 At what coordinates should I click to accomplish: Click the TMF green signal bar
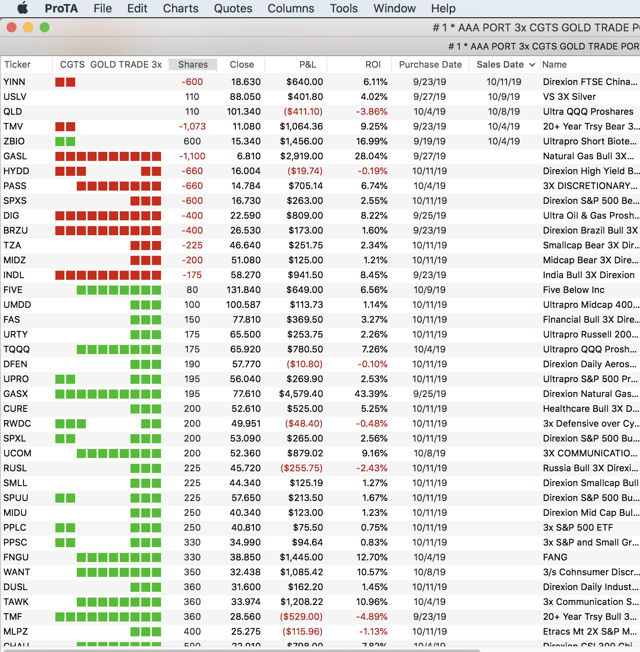[108, 617]
